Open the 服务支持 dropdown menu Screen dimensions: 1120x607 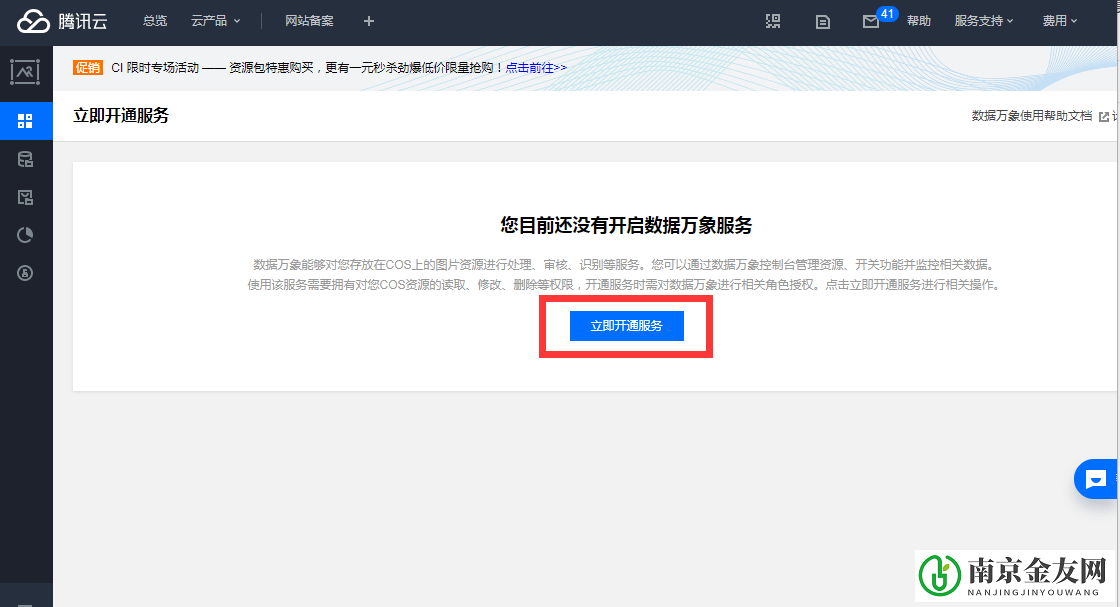point(980,21)
